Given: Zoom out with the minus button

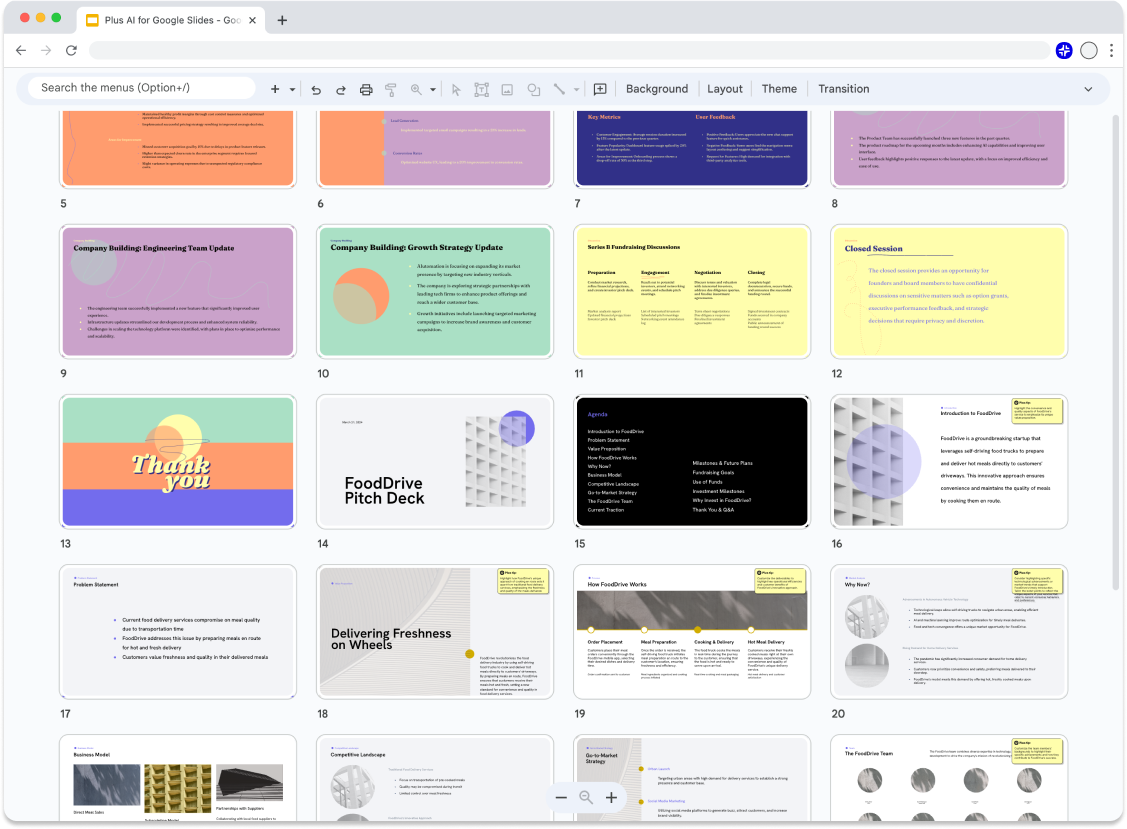Looking at the screenshot, I should point(561,797).
